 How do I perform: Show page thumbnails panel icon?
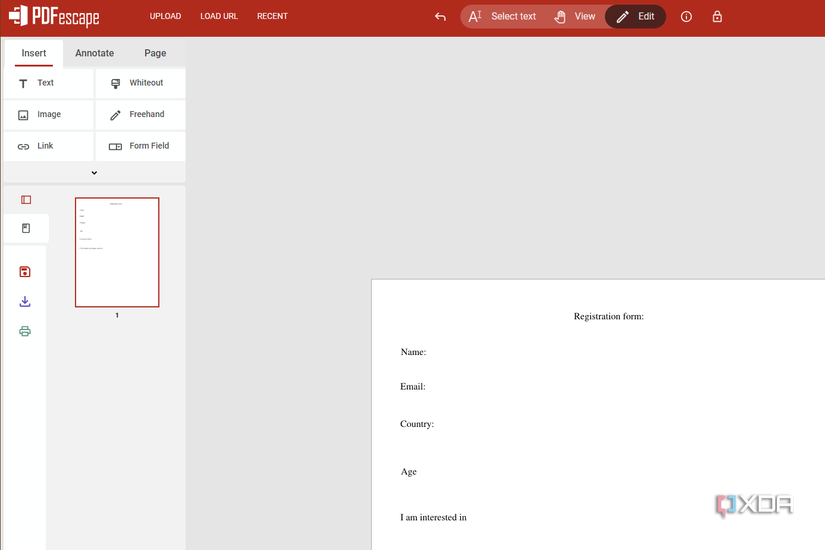26,199
